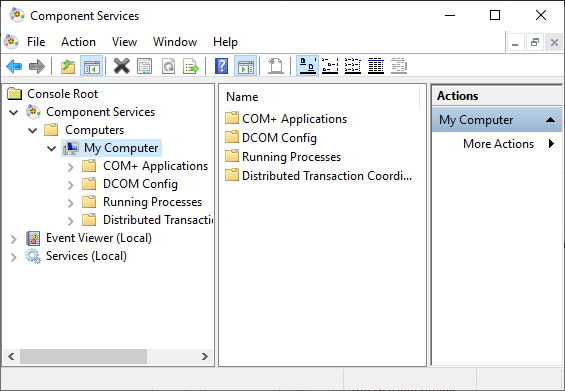The image size is (565, 391).
Task: Open Properties from the toolbar
Action: (x=144, y=66)
